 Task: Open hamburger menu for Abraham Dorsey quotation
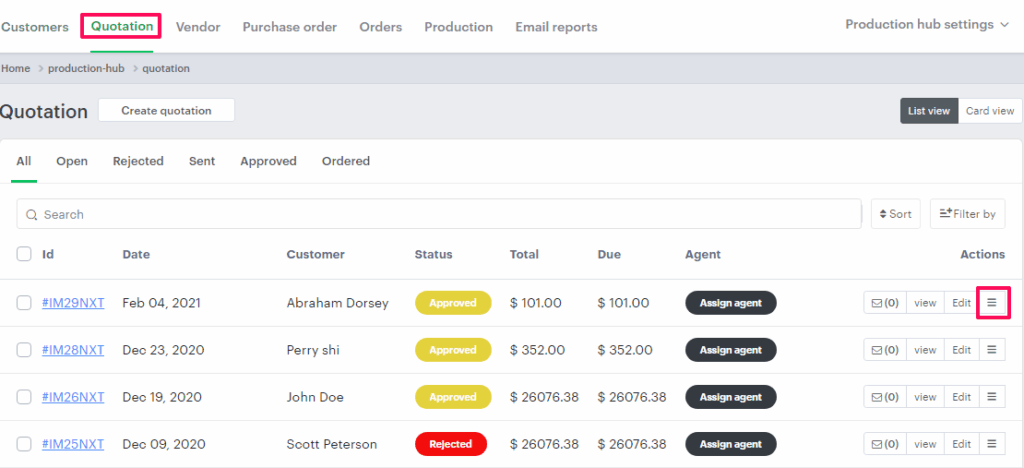(992, 302)
